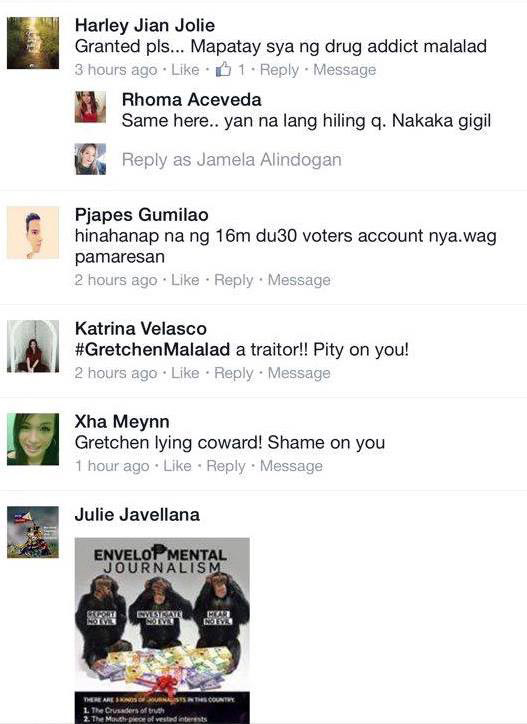The height and width of the screenshot is (724, 527).
Task: Open the Envelopmental Journalism image
Action: click(162, 631)
